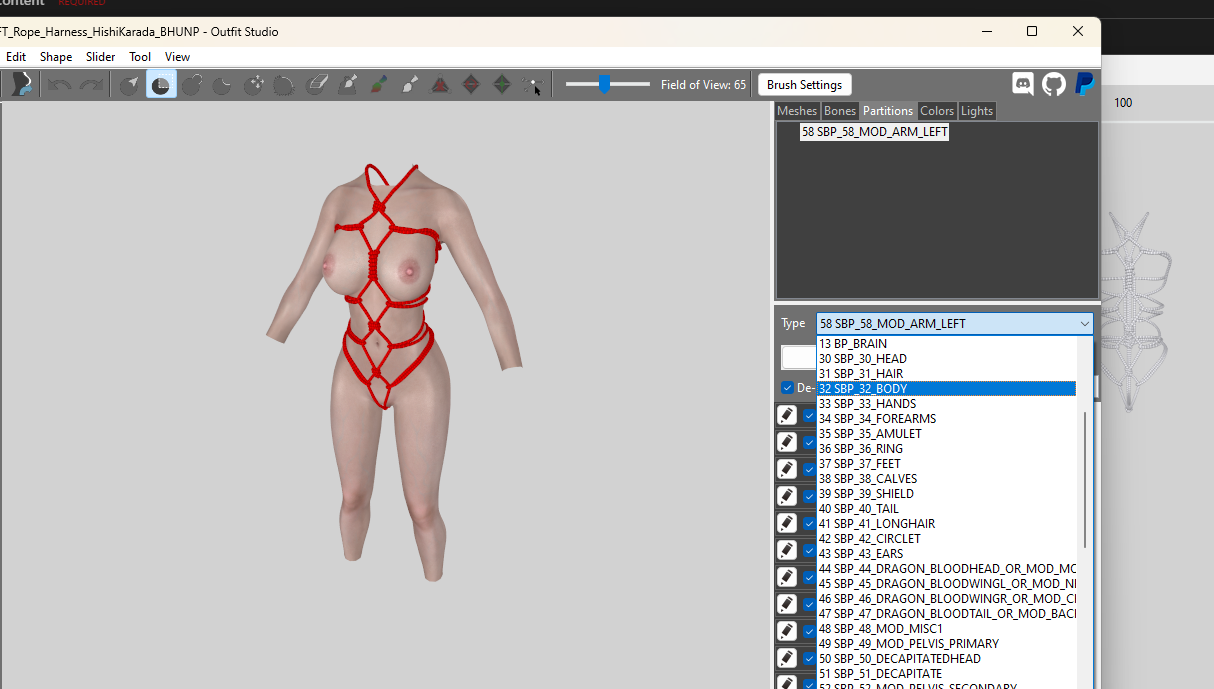Choose the multicolor paint brush tool

point(378,85)
